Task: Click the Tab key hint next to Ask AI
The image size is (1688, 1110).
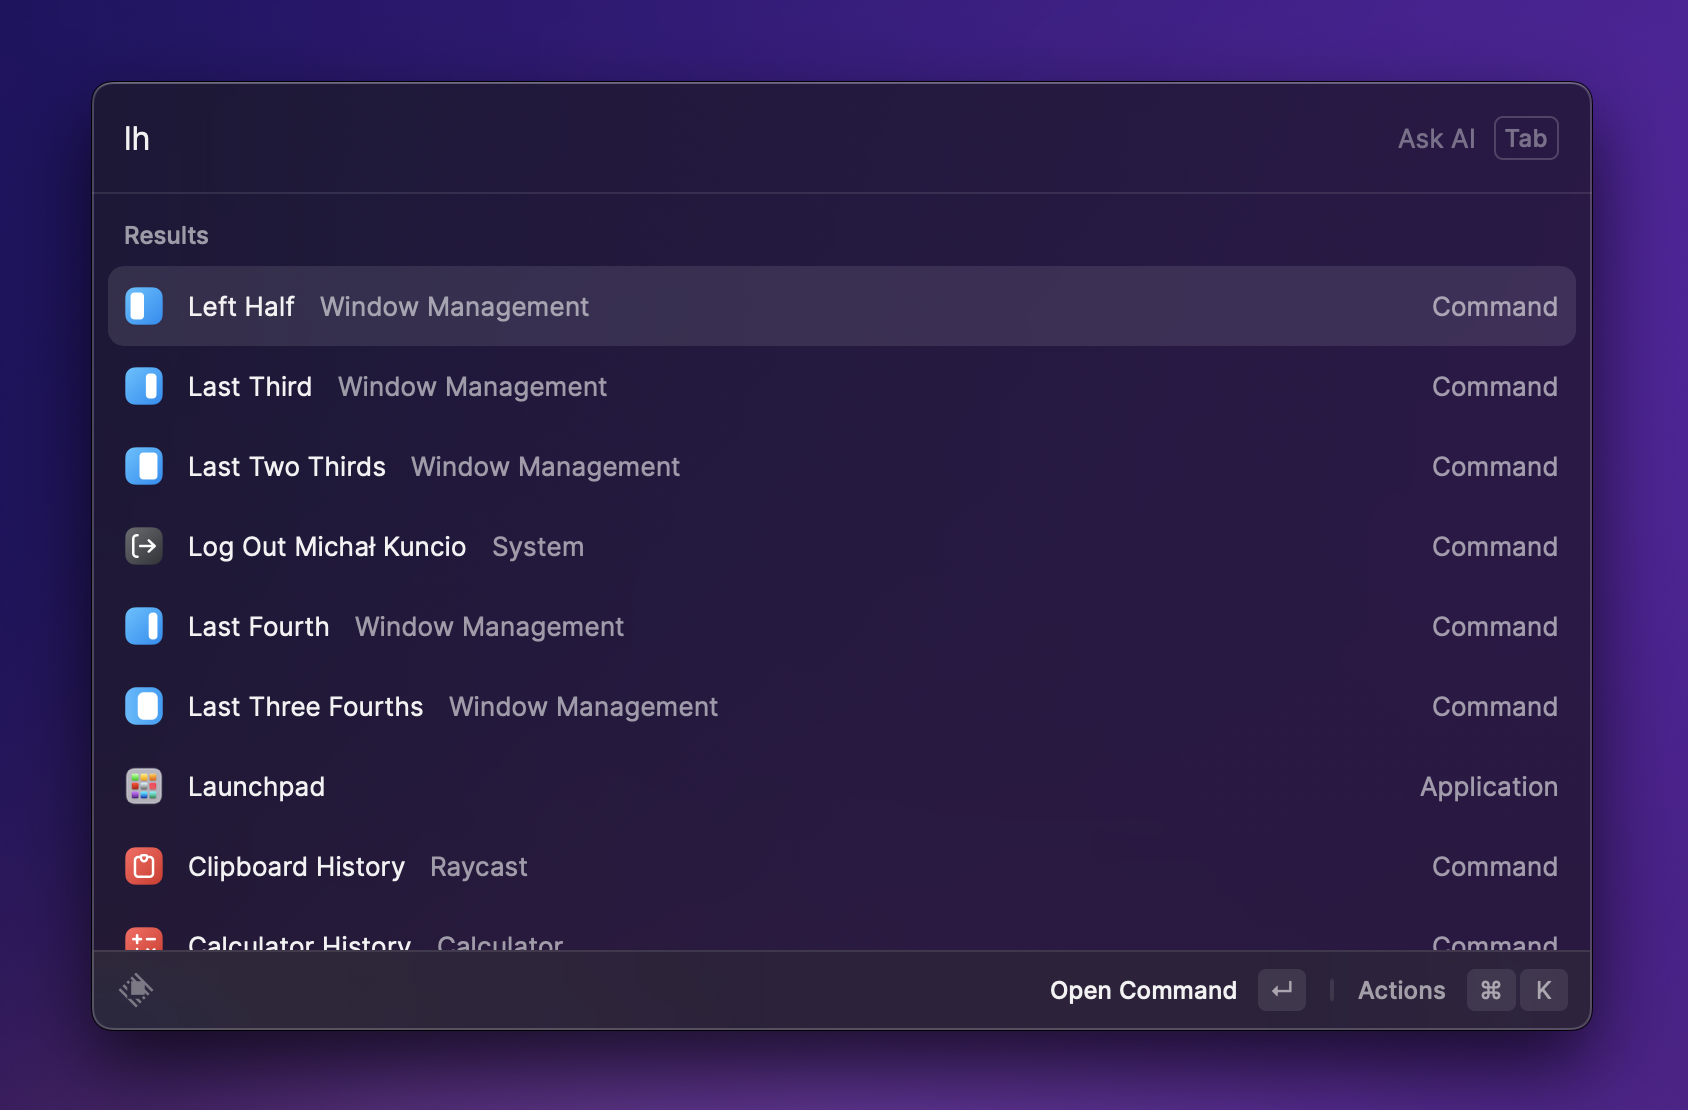Action: pyautogui.click(x=1526, y=138)
